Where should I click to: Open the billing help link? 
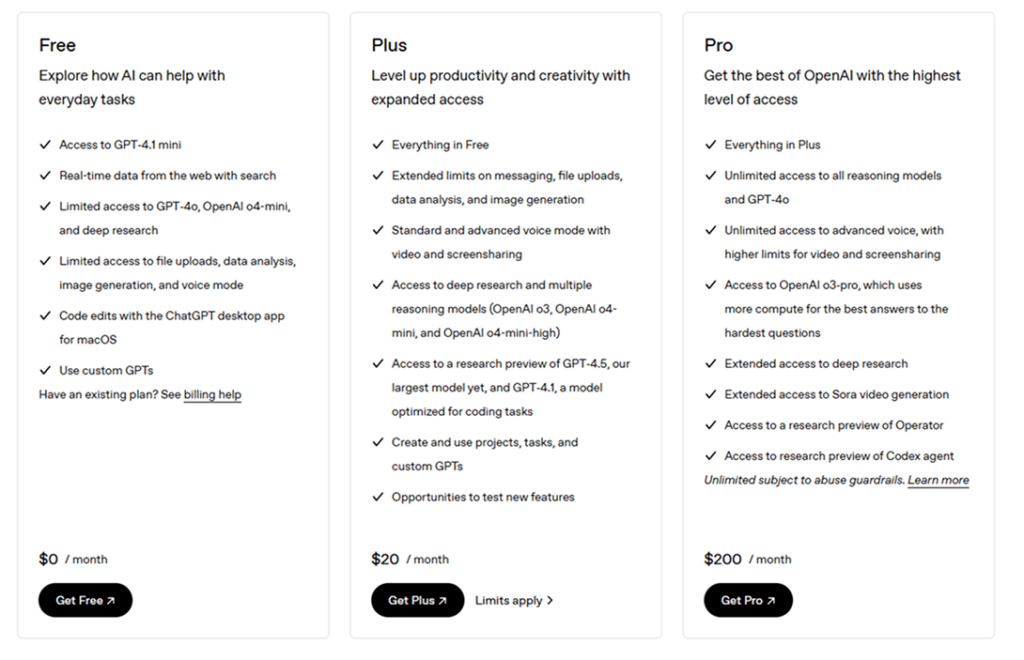(x=212, y=395)
